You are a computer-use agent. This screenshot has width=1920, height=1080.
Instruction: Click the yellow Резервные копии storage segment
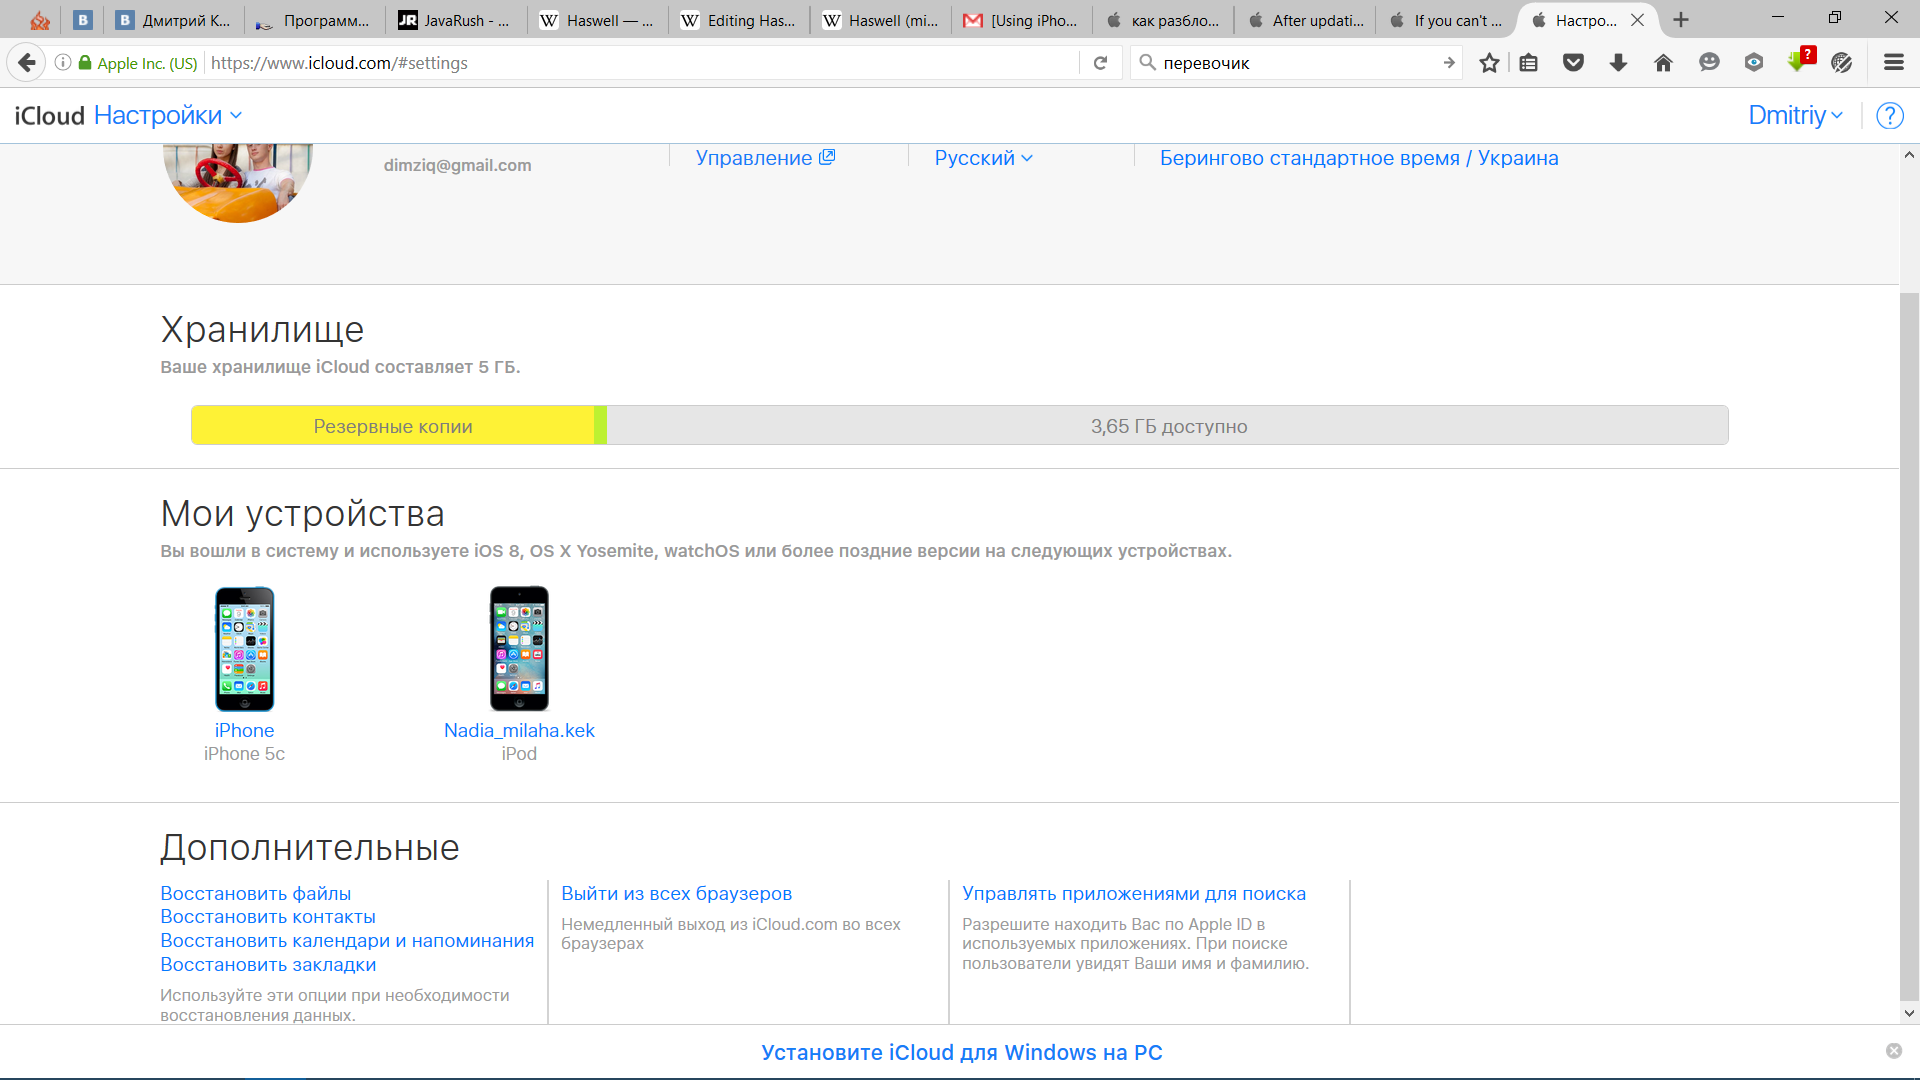click(393, 426)
